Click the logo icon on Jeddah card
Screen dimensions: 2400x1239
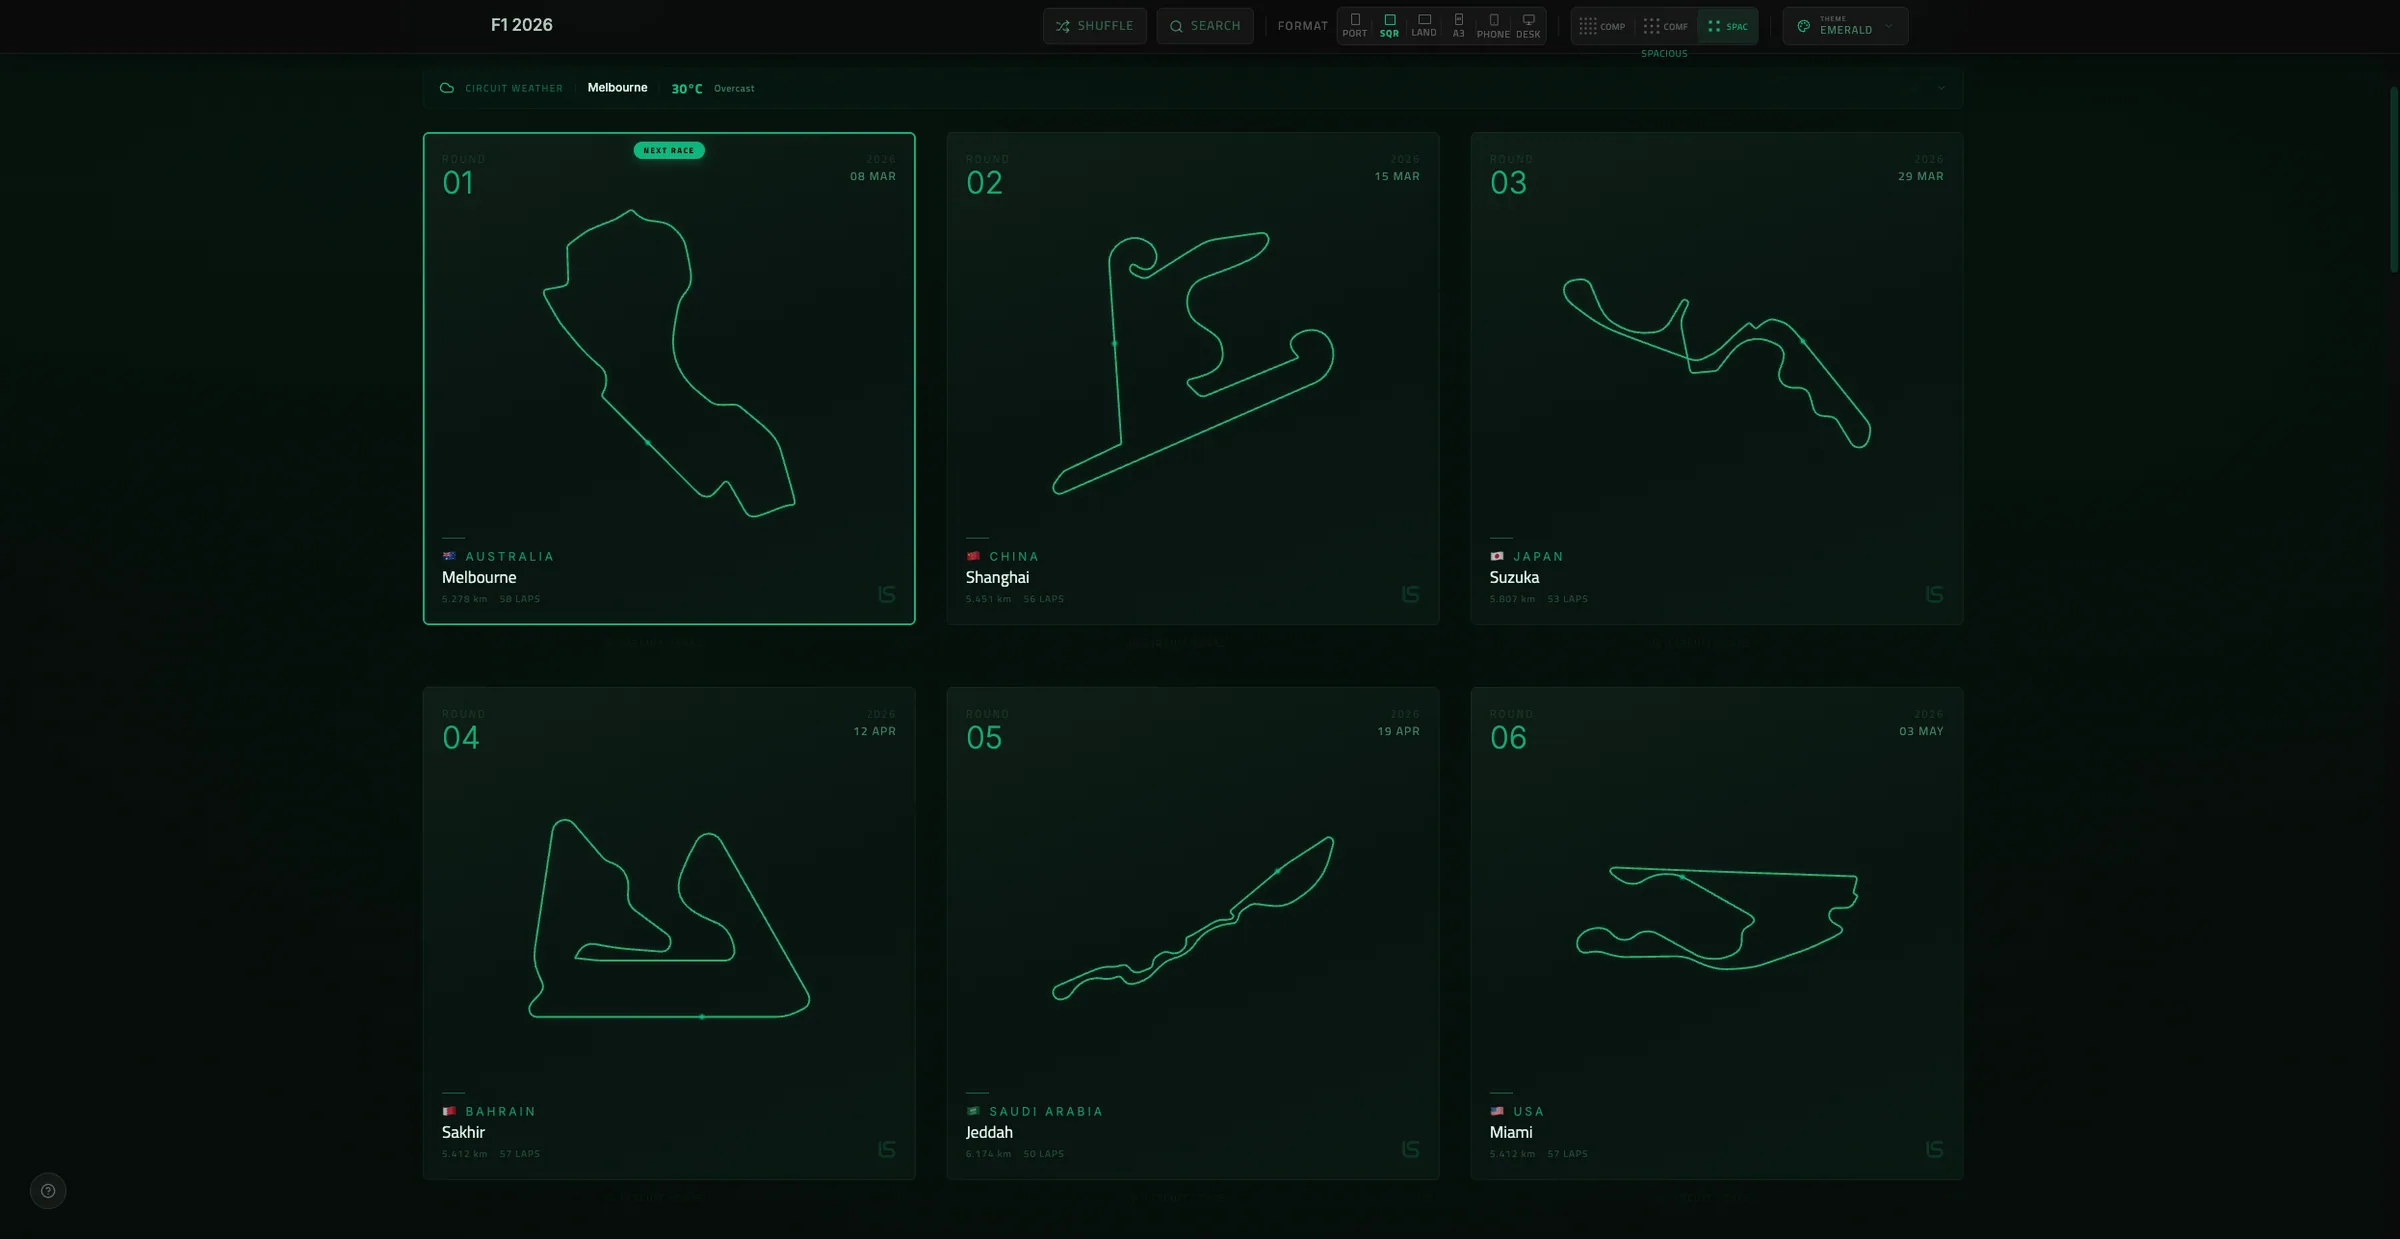click(x=1411, y=1149)
